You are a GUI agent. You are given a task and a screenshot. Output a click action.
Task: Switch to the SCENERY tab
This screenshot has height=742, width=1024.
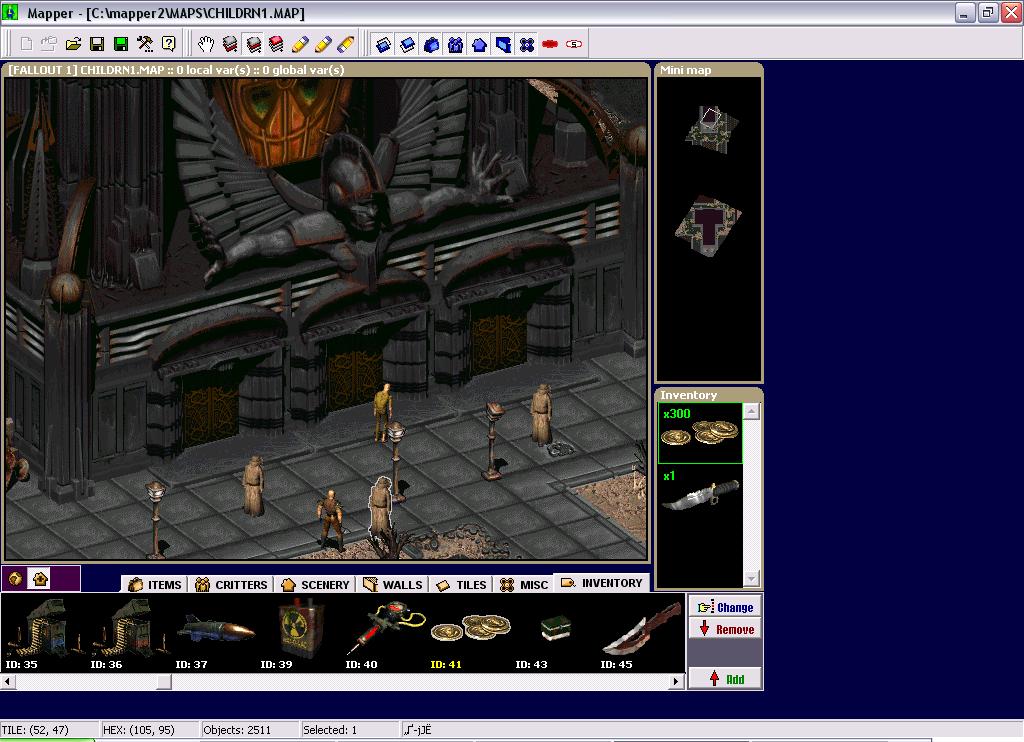(315, 585)
